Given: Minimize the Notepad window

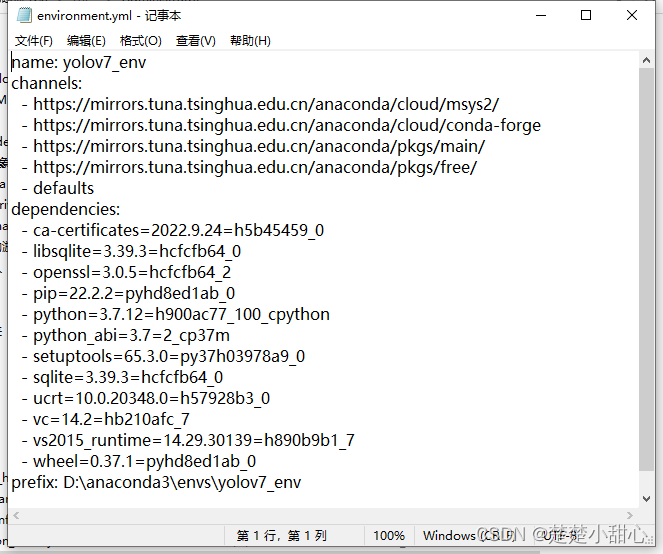Looking at the screenshot, I should pos(541,16).
